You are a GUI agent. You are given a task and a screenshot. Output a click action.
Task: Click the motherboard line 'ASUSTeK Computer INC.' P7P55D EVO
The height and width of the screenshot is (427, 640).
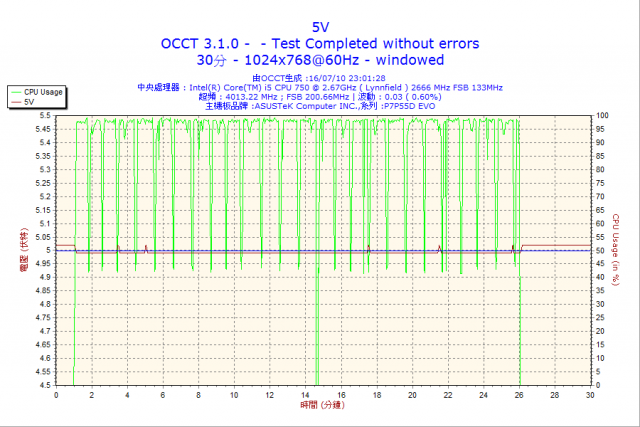(320, 106)
